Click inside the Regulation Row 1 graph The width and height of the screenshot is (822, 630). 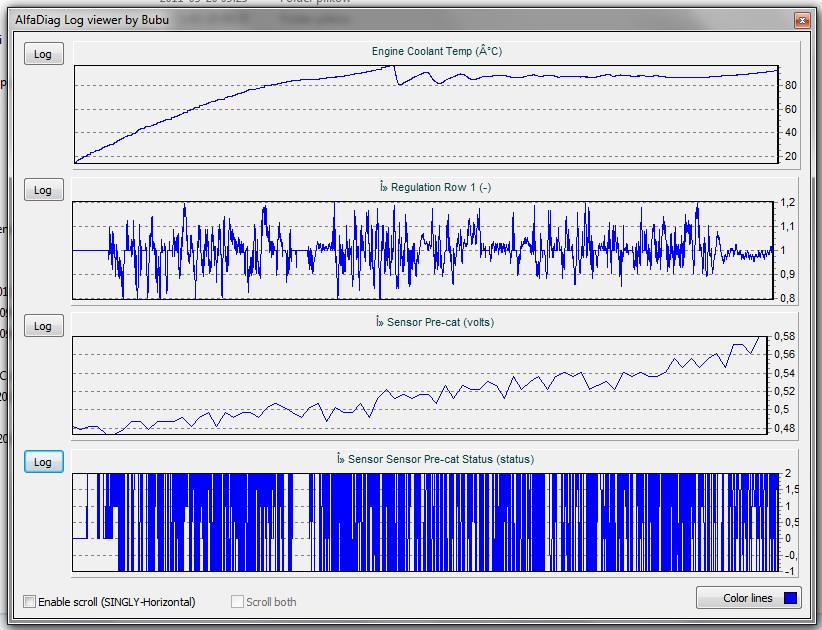point(425,250)
